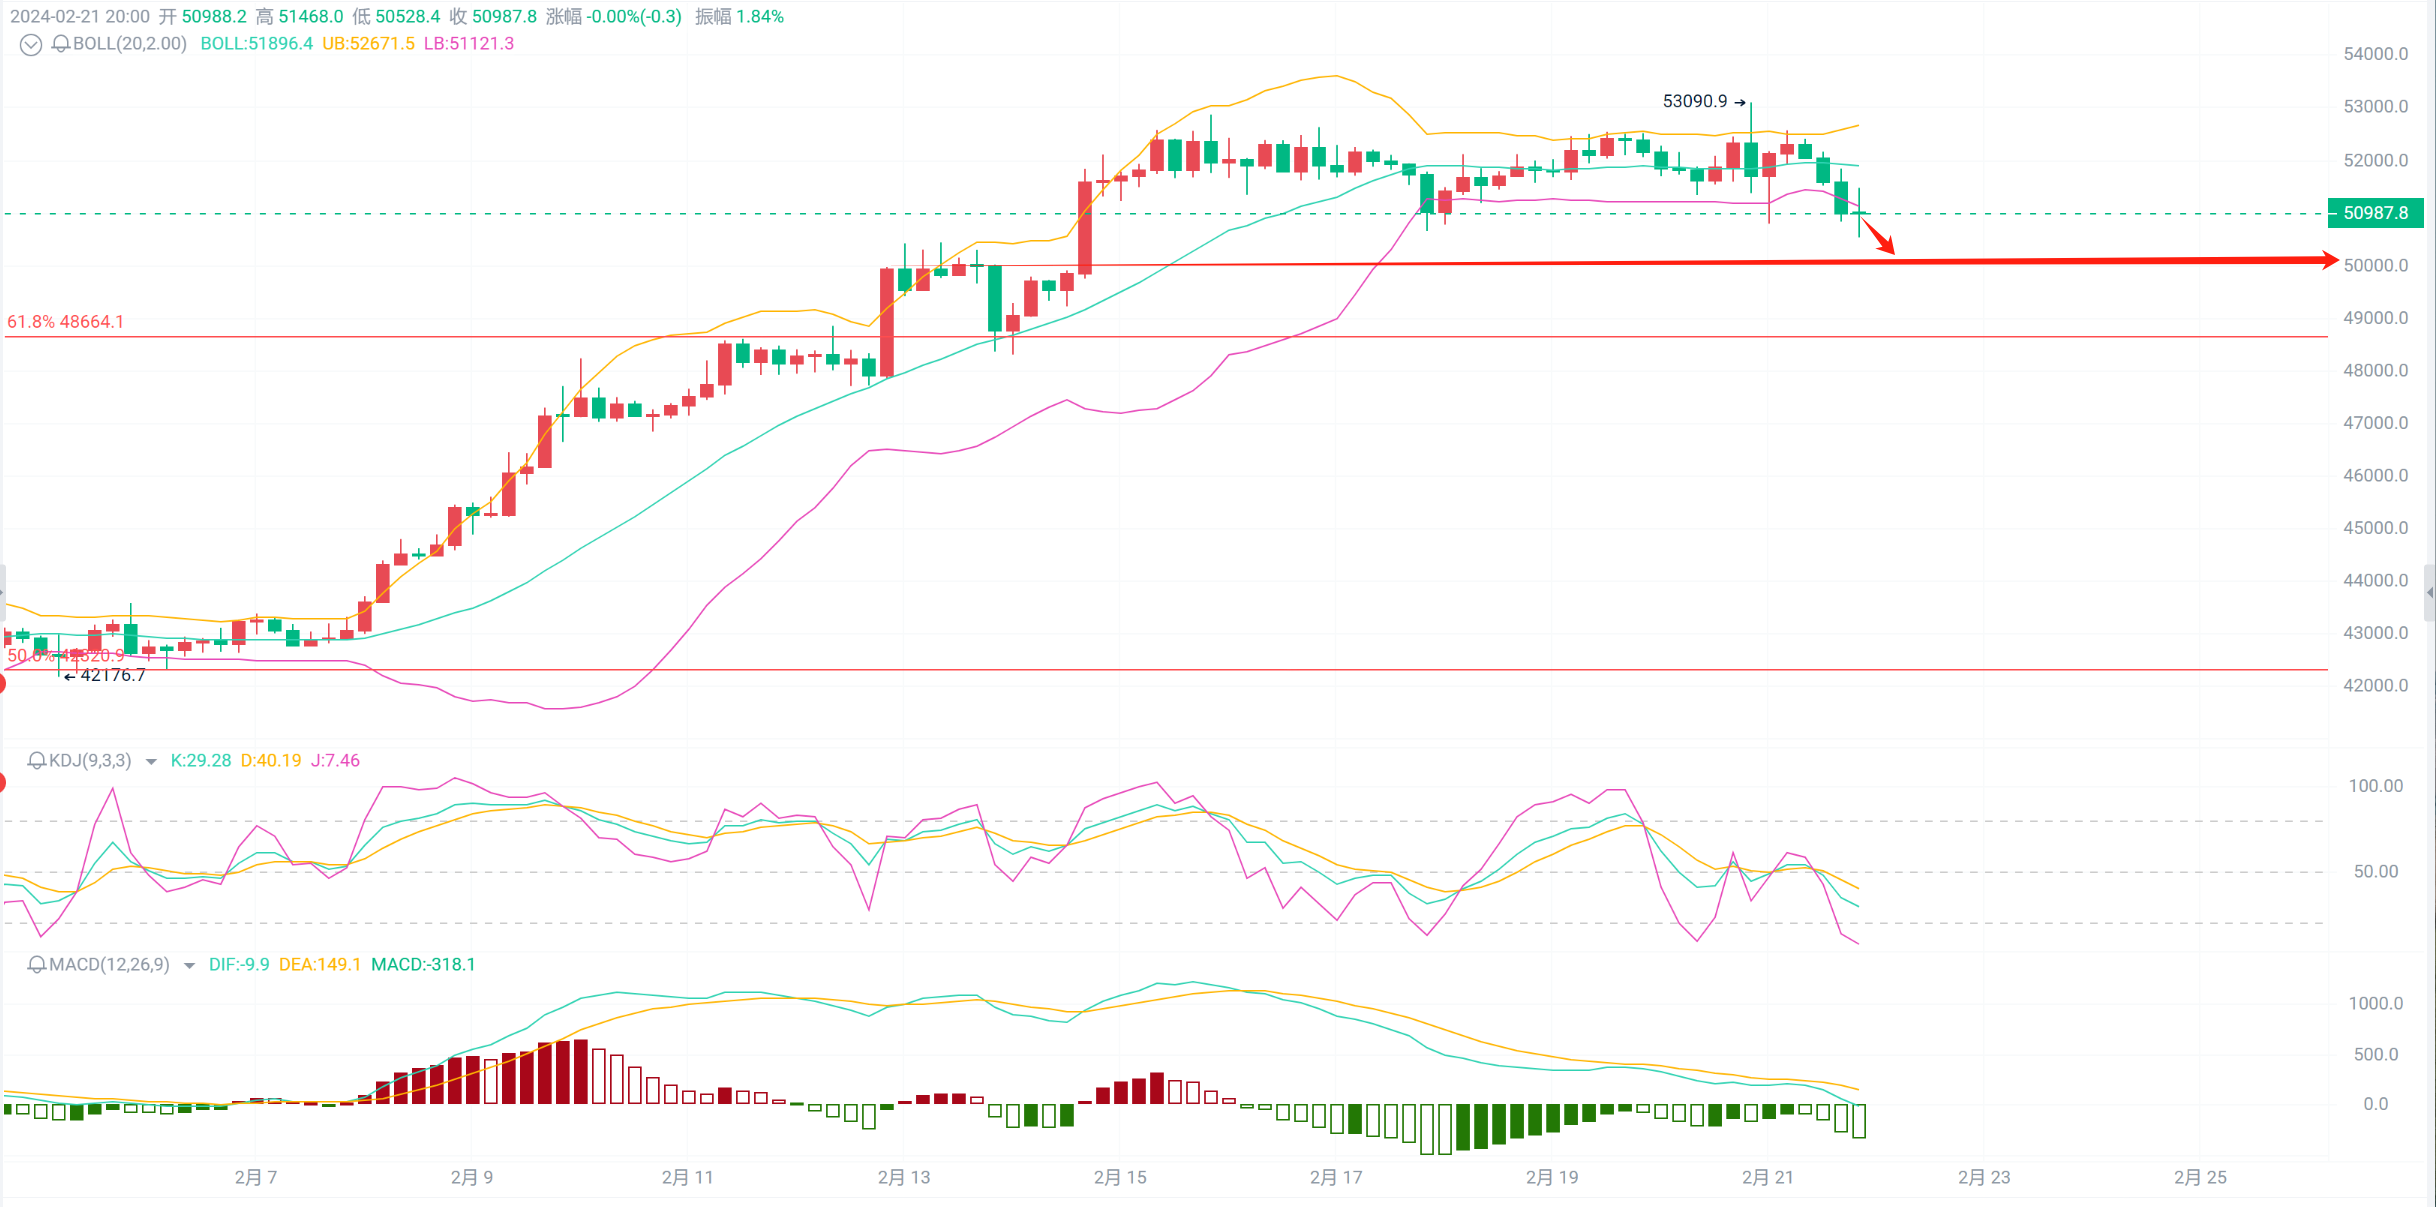Viewport: 2436px width, 1207px height.
Task: Click the red dot marker left of 42176.7
Action: click(x=2, y=684)
